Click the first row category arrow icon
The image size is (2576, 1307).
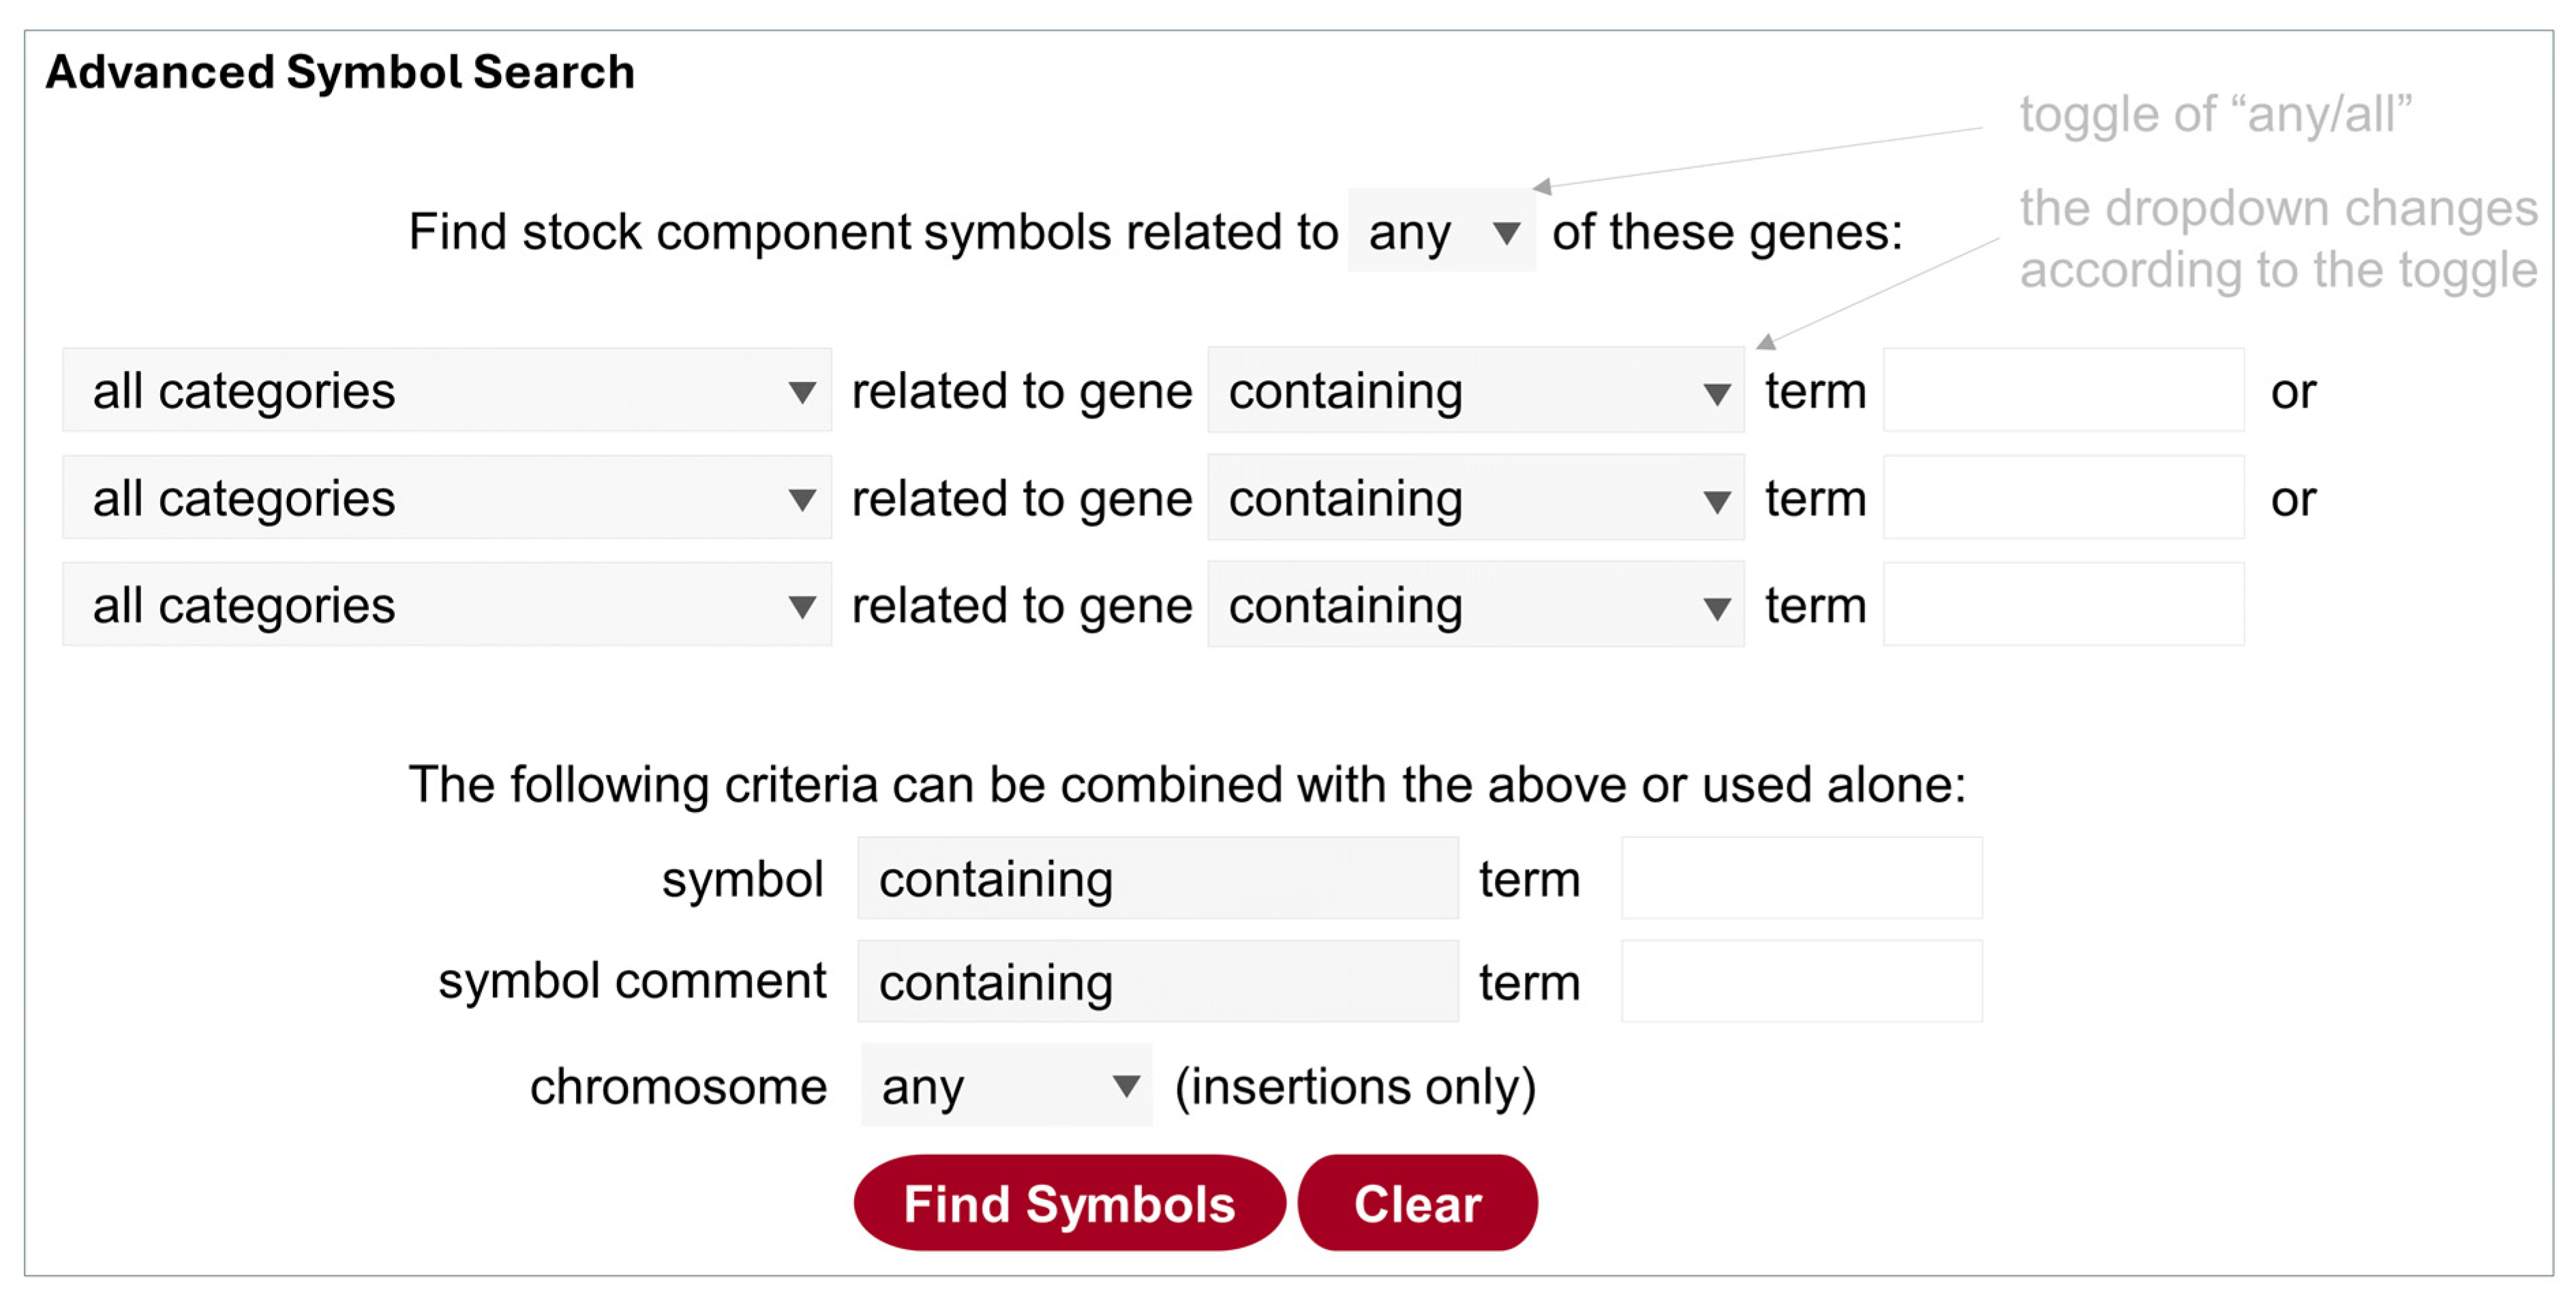(801, 393)
